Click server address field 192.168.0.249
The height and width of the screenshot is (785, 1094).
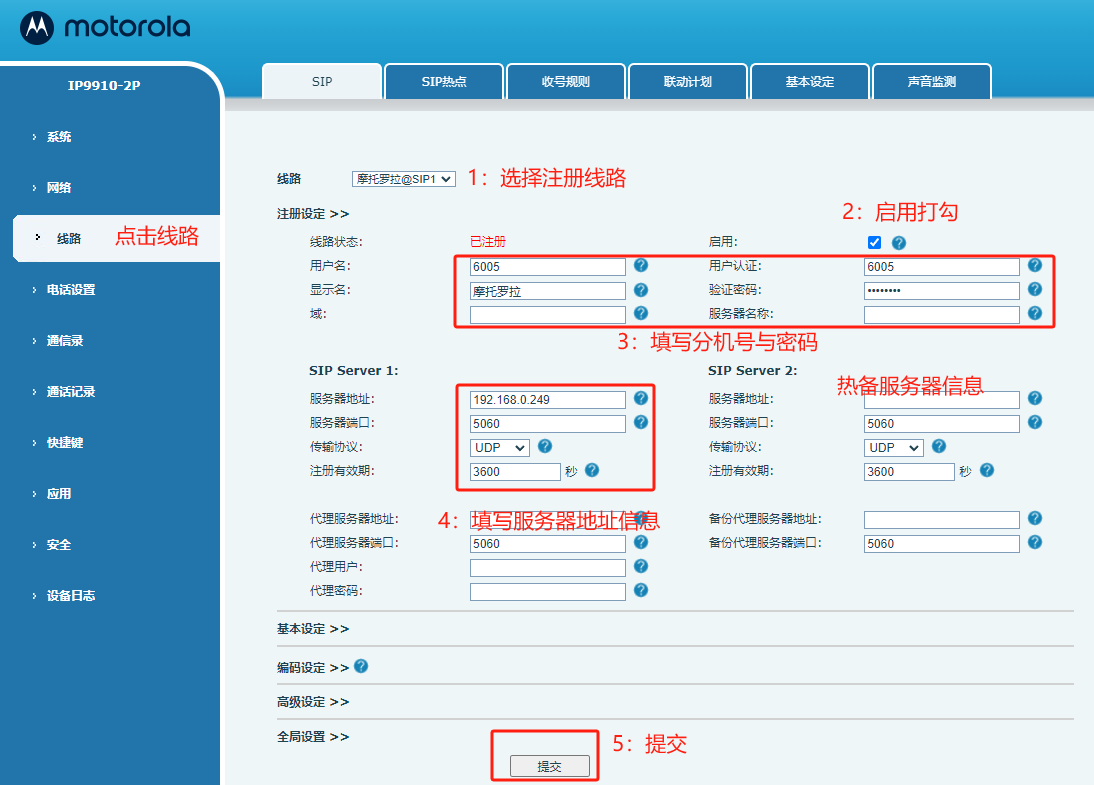(548, 400)
